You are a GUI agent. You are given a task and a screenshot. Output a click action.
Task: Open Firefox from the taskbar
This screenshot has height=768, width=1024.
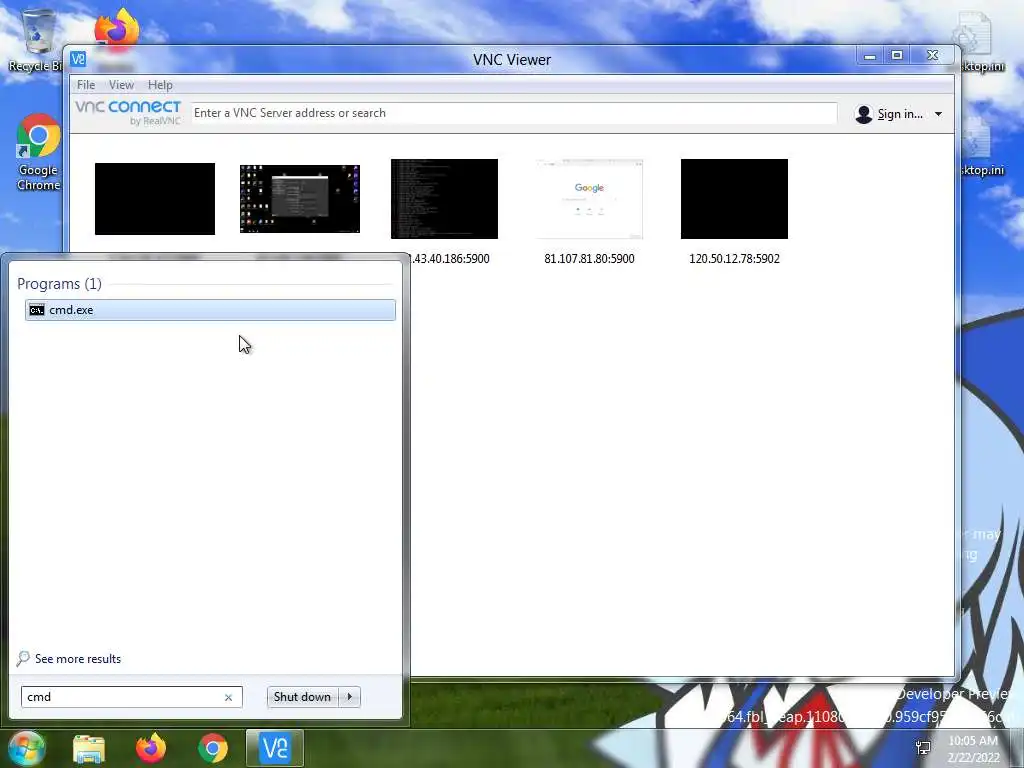(x=151, y=748)
